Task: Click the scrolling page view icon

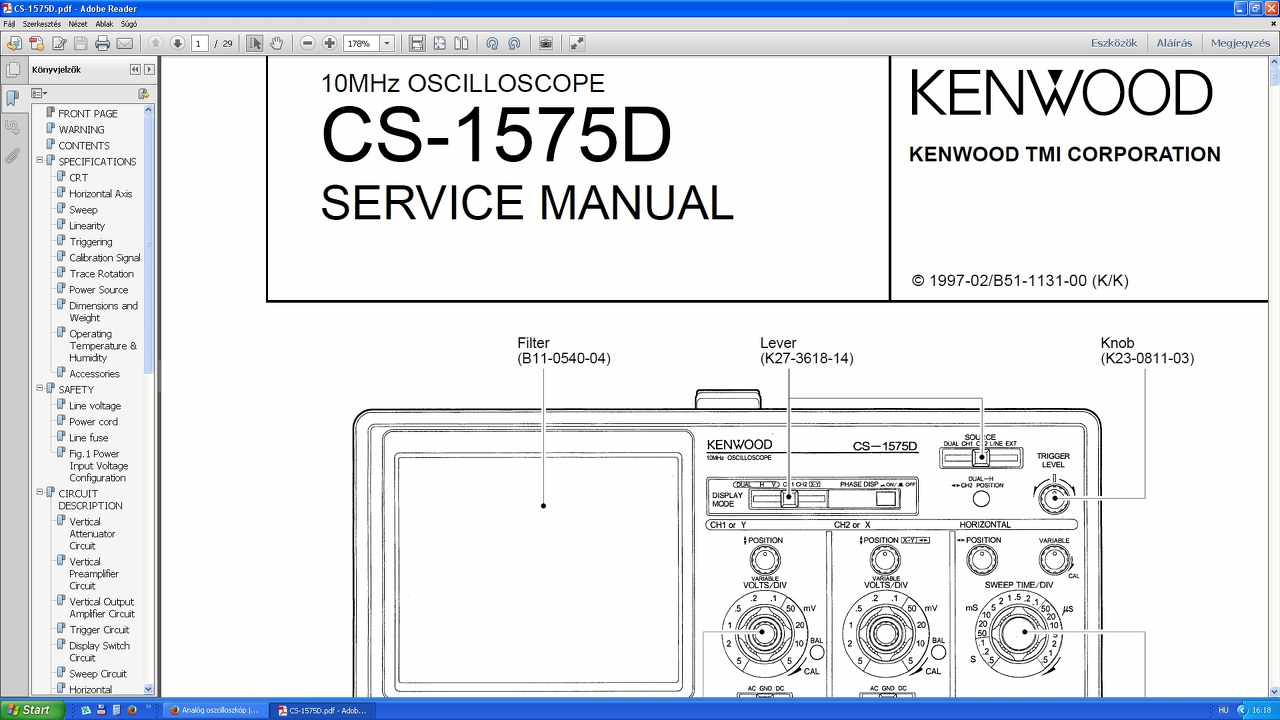Action: [417, 43]
